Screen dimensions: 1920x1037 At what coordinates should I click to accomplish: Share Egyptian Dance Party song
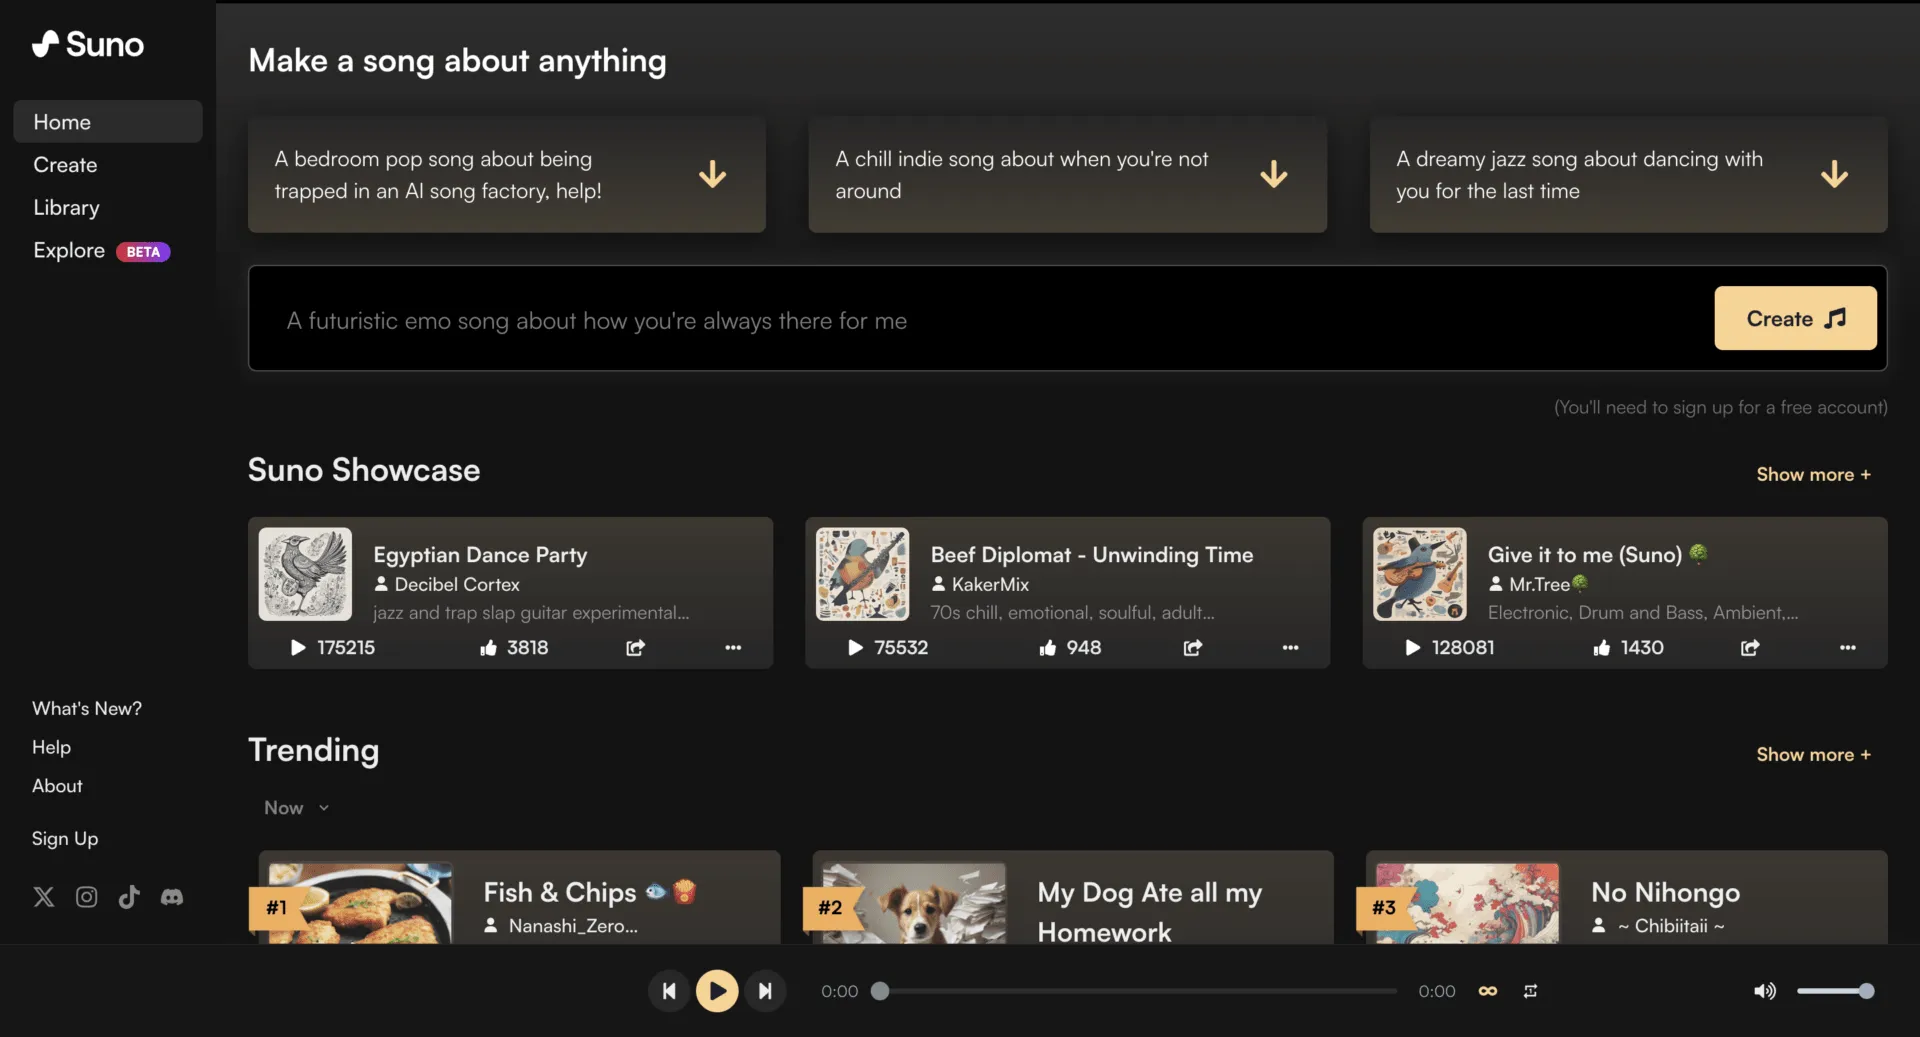pyautogui.click(x=635, y=648)
